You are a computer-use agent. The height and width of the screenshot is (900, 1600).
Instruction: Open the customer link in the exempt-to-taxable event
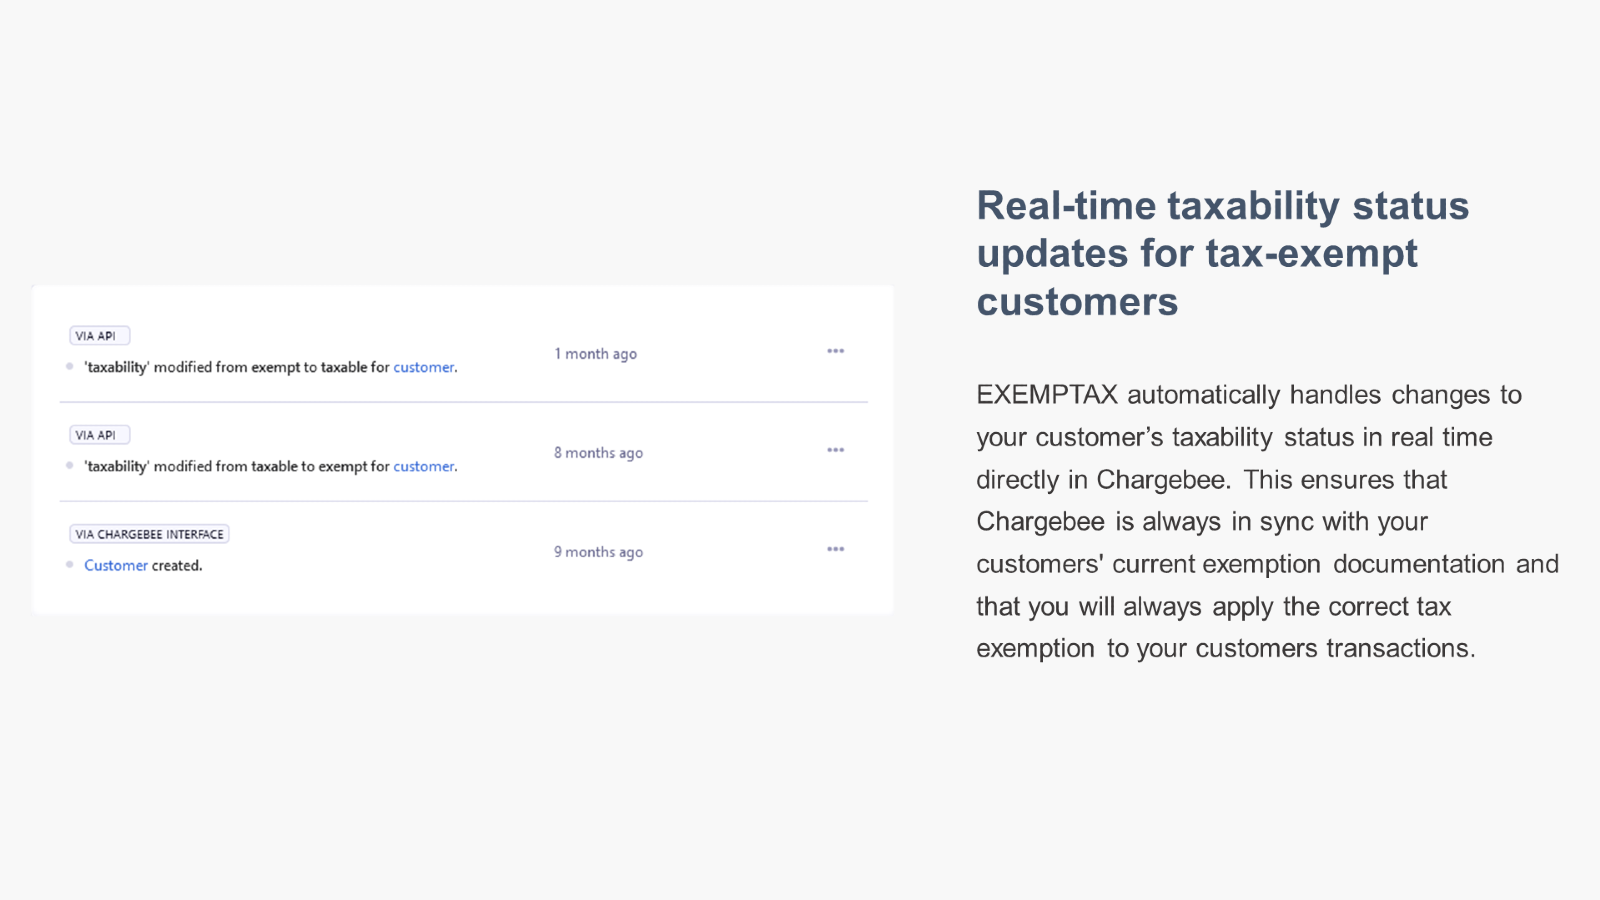pos(423,367)
